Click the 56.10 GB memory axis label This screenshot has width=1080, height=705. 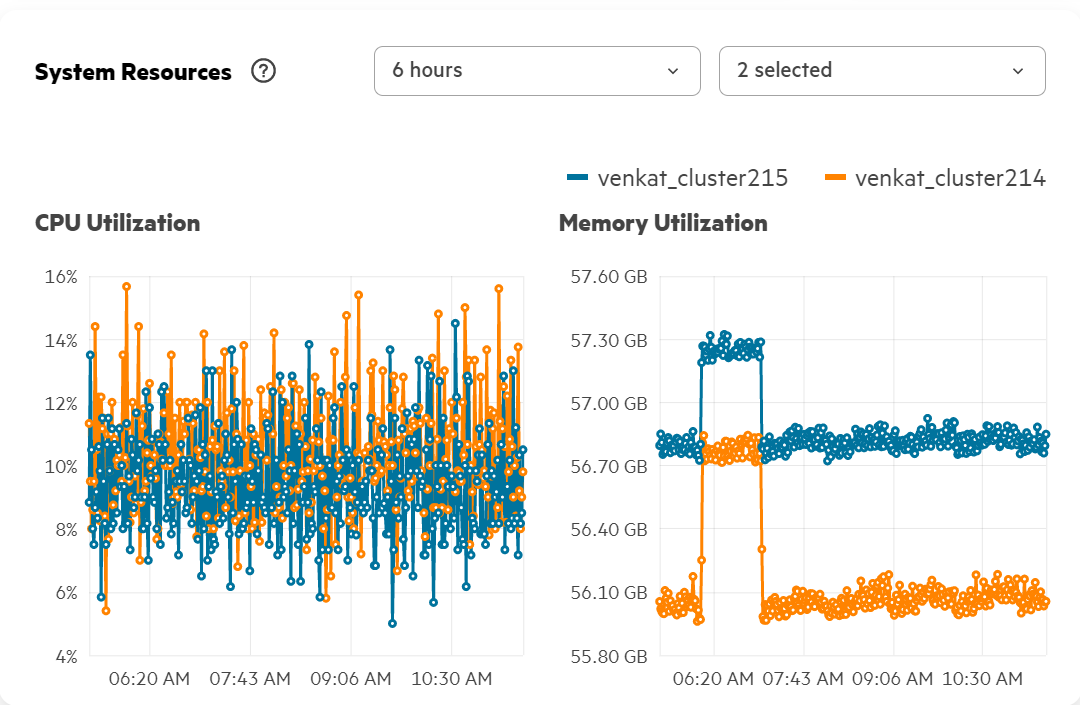[609, 593]
